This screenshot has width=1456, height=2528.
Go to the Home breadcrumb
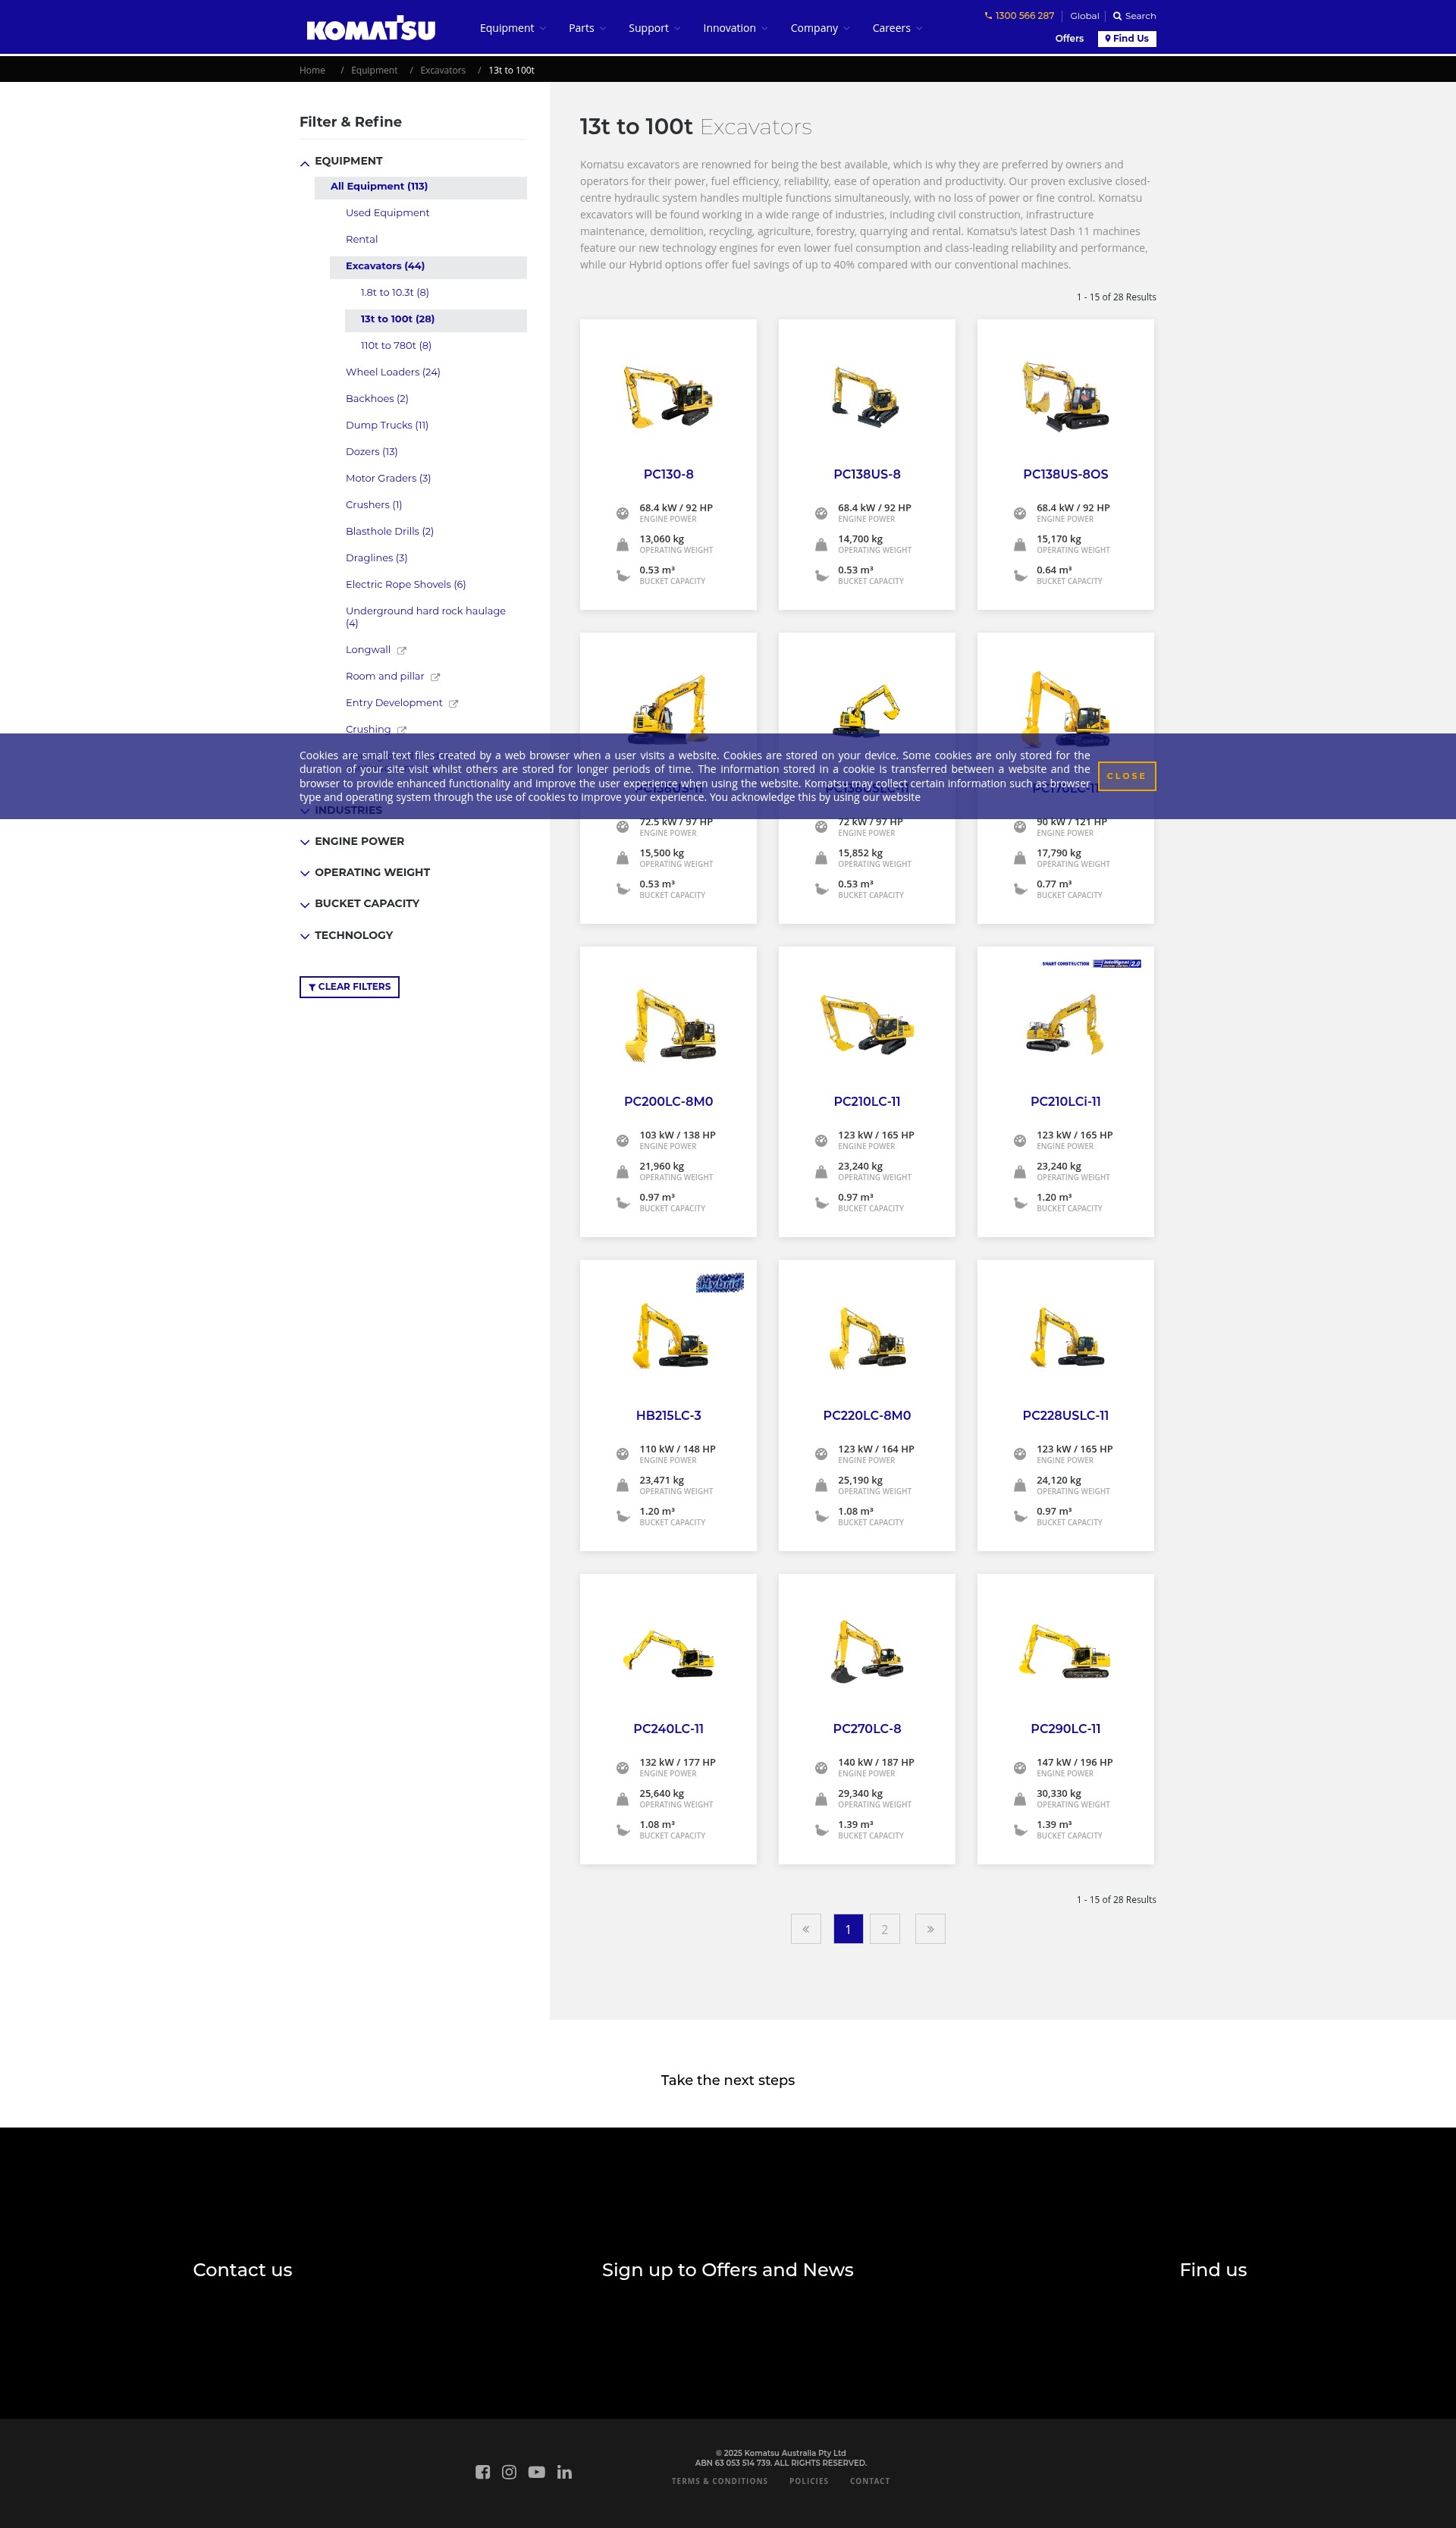(312, 70)
